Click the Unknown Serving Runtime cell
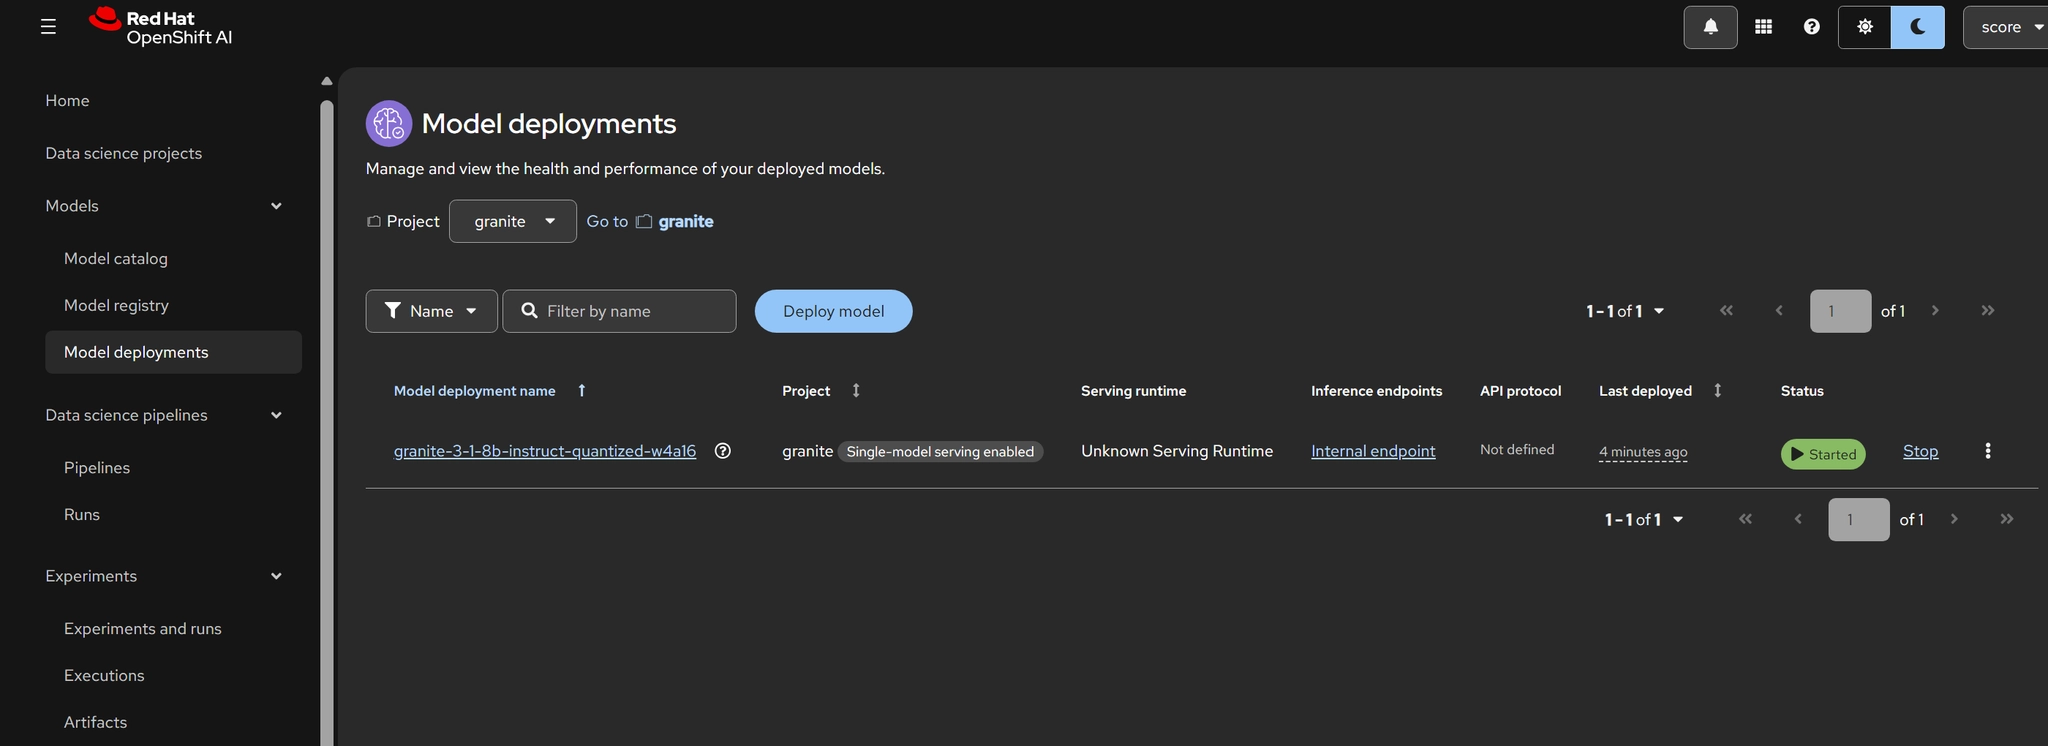Viewport: 2048px width, 746px height. (x=1177, y=451)
